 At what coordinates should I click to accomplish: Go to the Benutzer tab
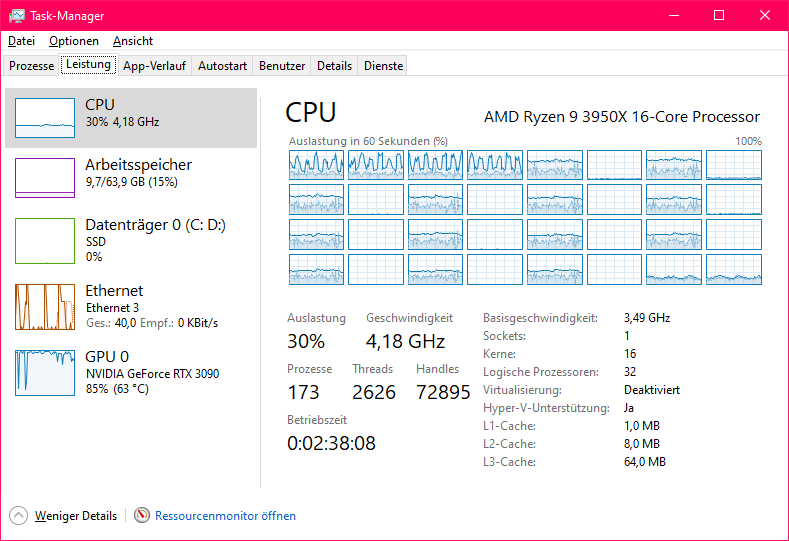(x=282, y=66)
